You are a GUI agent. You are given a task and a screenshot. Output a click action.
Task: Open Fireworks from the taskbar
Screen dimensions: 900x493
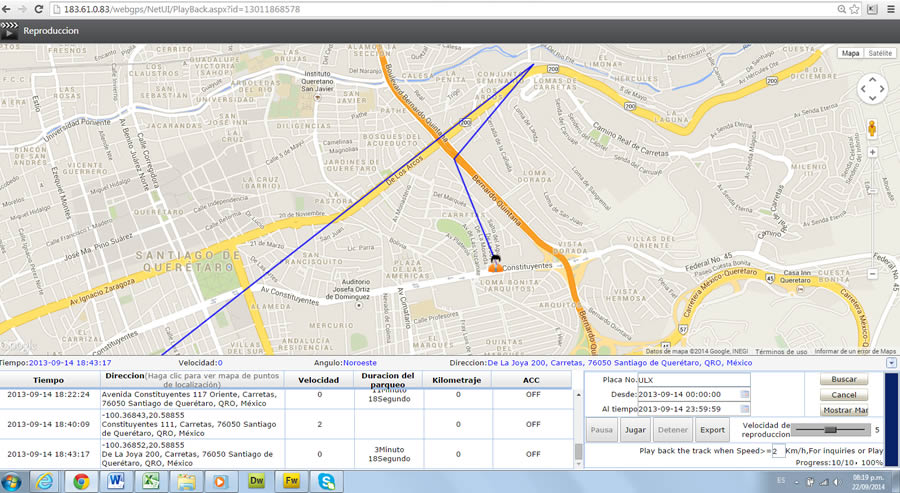[291, 482]
